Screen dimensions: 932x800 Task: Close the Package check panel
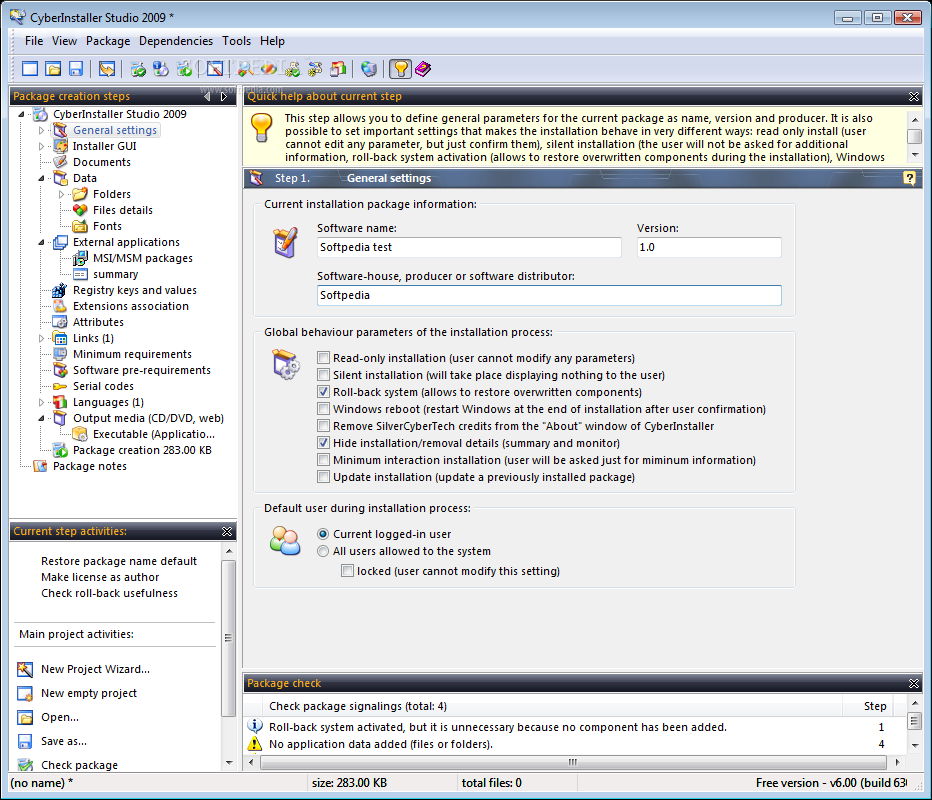(914, 684)
